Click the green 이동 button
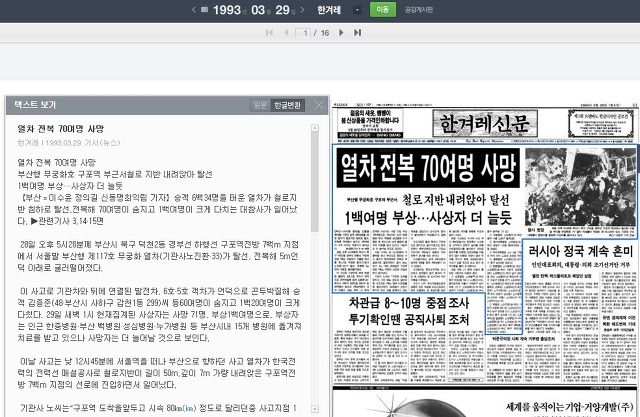 point(382,10)
